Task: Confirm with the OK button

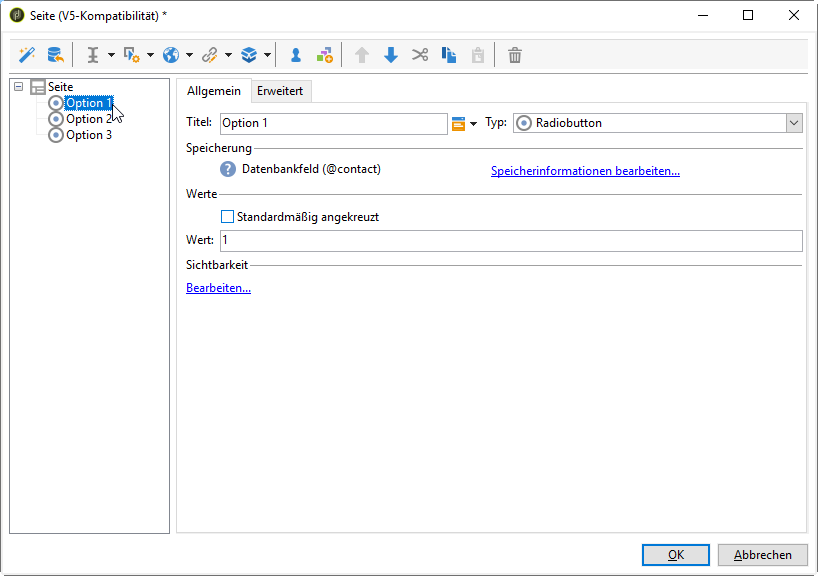Action: click(676, 555)
